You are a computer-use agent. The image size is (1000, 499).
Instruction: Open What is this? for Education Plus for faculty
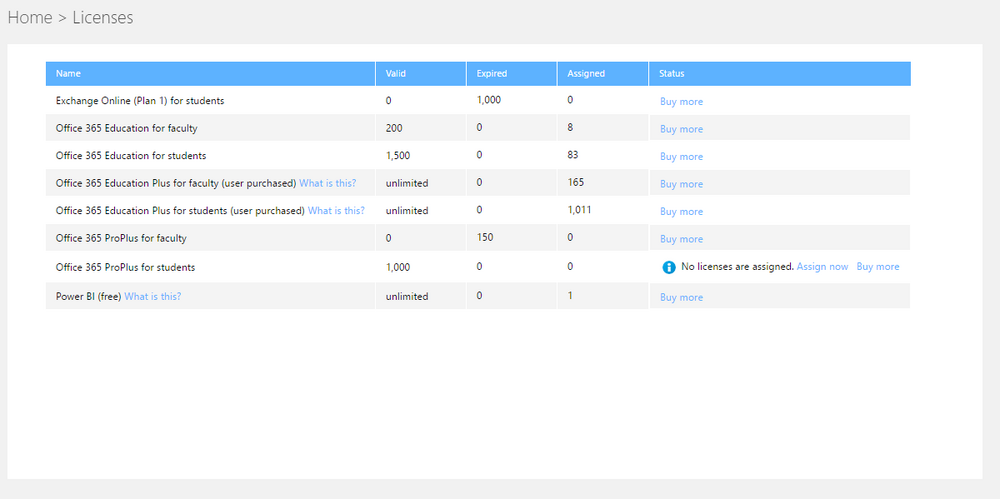pyautogui.click(x=328, y=183)
